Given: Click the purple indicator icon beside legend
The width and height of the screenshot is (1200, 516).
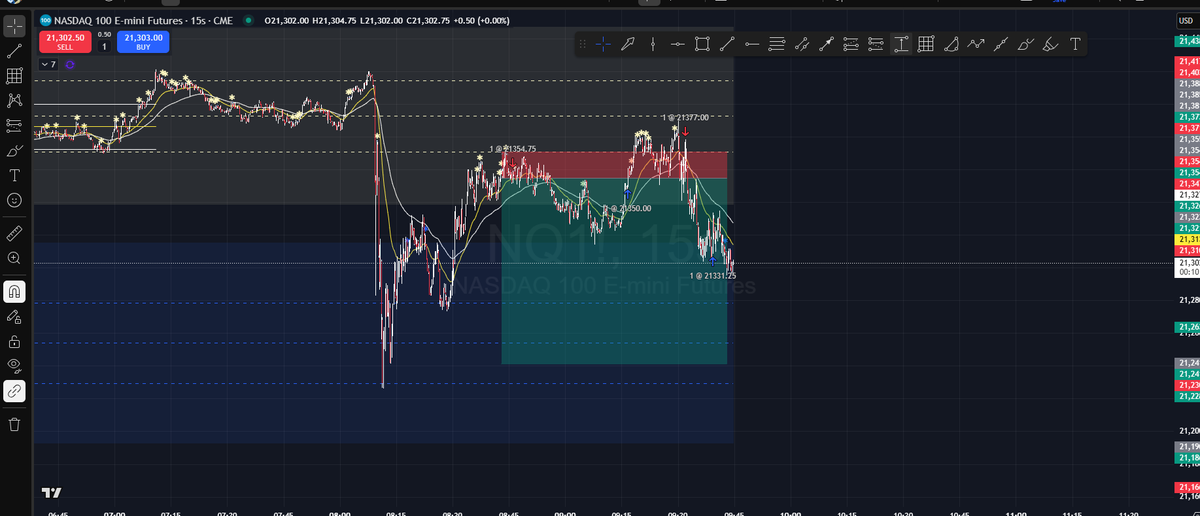Looking at the screenshot, I should (x=70, y=64).
